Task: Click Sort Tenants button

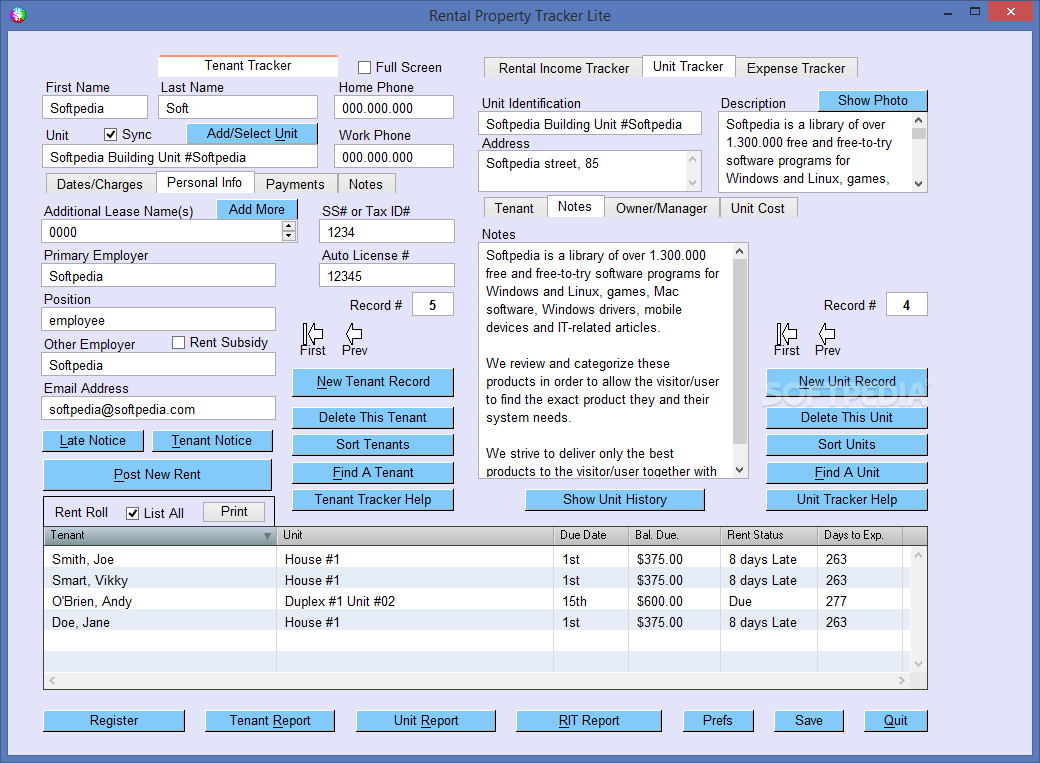Action: [x=373, y=445]
